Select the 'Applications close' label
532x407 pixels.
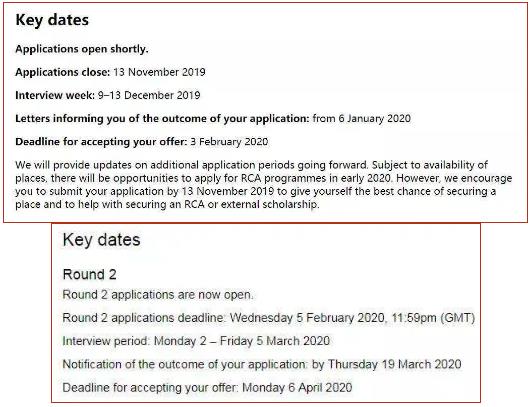[63, 72]
